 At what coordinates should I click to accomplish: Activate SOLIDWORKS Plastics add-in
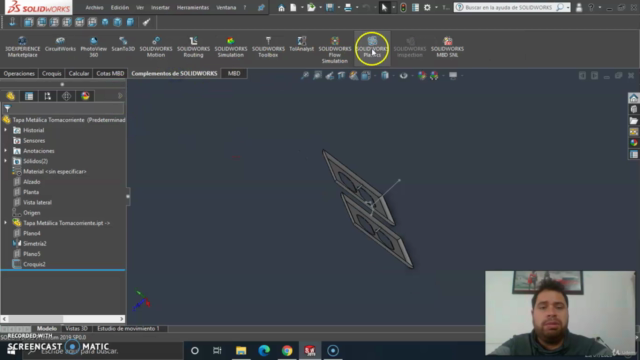pyautogui.click(x=372, y=47)
